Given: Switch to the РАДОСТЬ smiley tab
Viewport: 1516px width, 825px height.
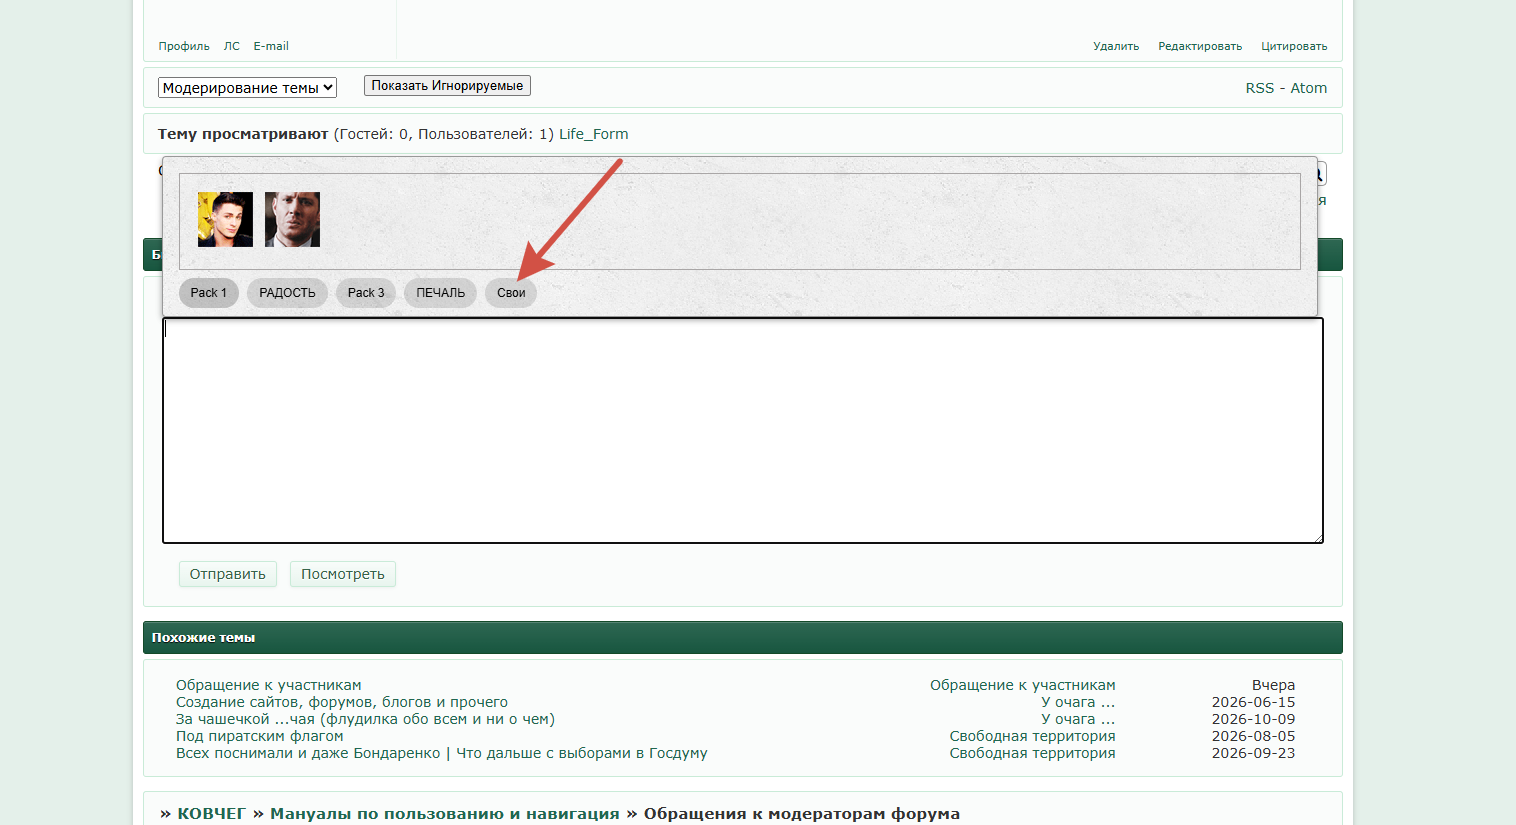Looking at the screenshot, I should pyautogui.click(x=287, y=293).
